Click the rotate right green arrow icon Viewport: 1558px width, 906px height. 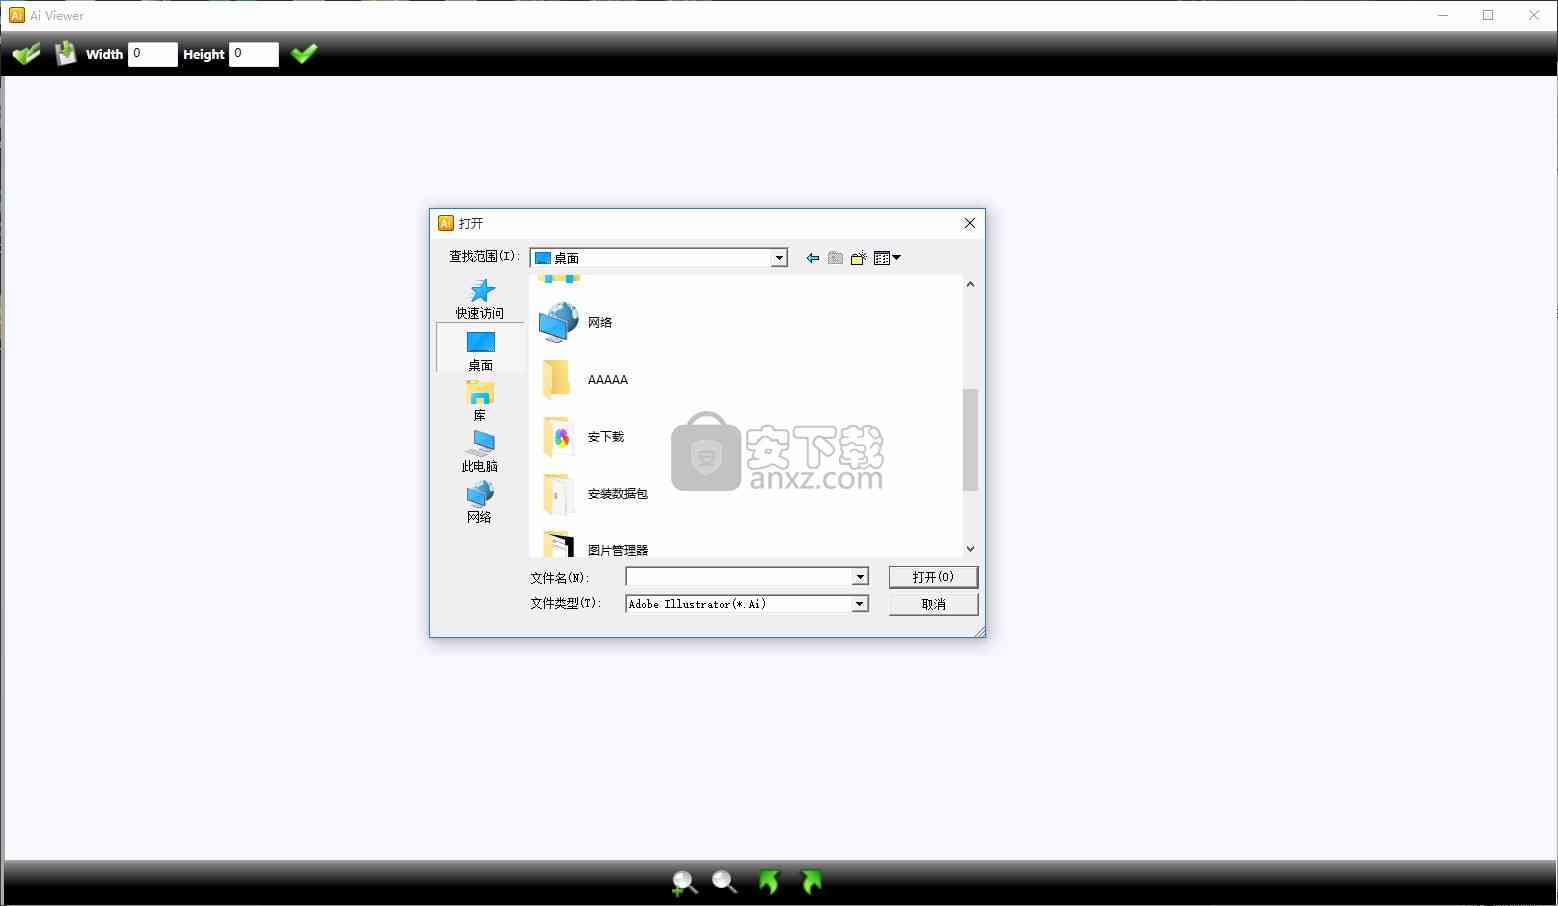(811, 882)
